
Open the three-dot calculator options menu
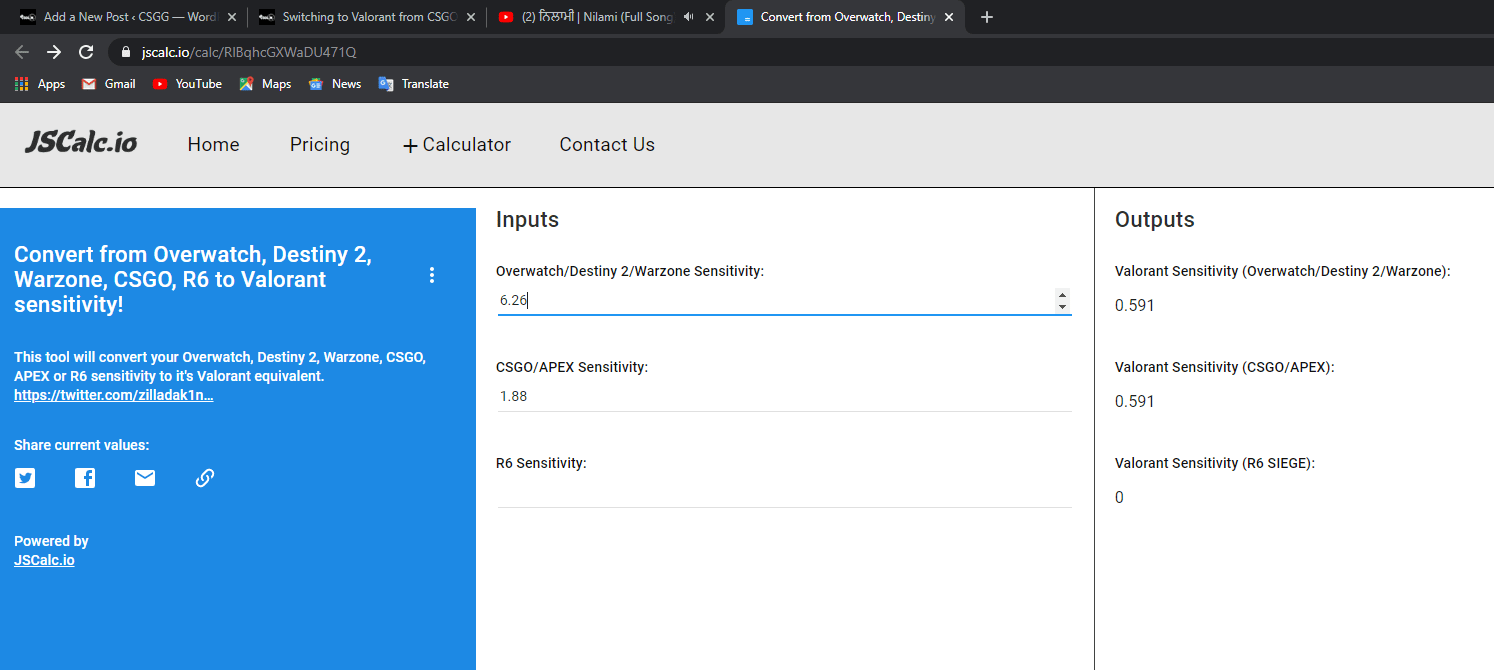[x=432, y=275]
